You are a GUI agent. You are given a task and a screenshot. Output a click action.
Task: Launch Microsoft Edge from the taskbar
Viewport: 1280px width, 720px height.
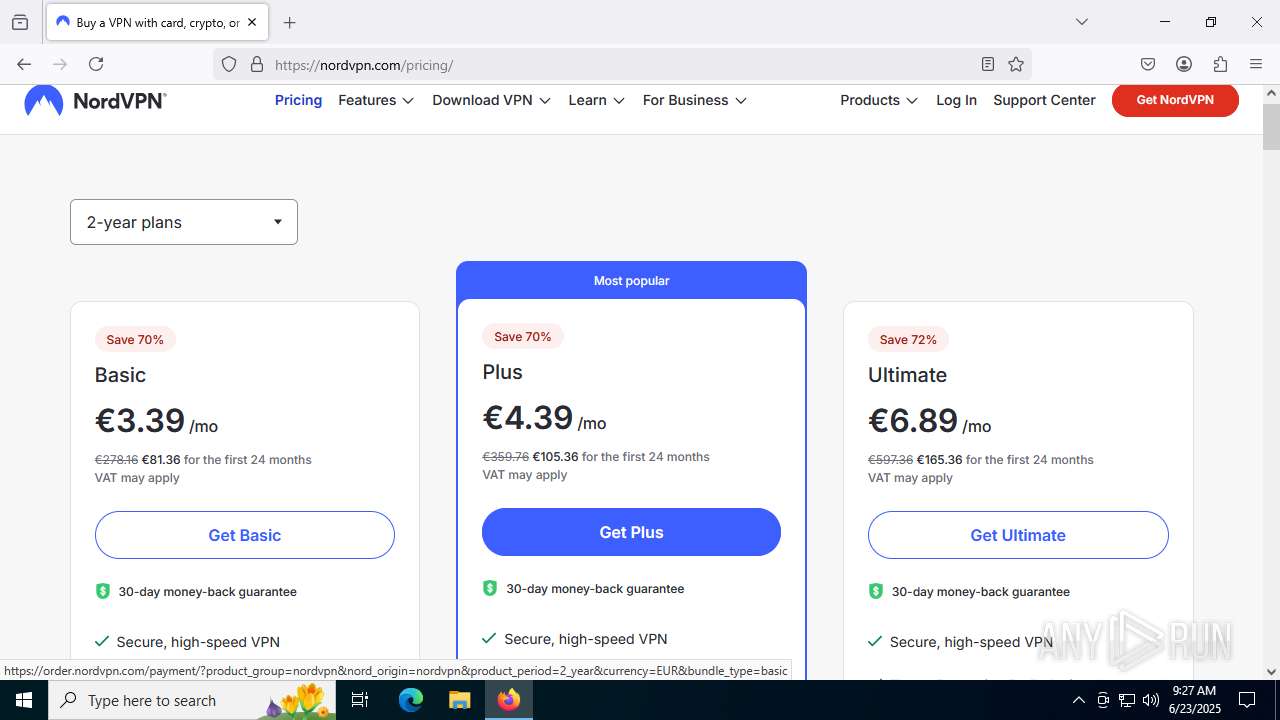(x=411, y=700)
